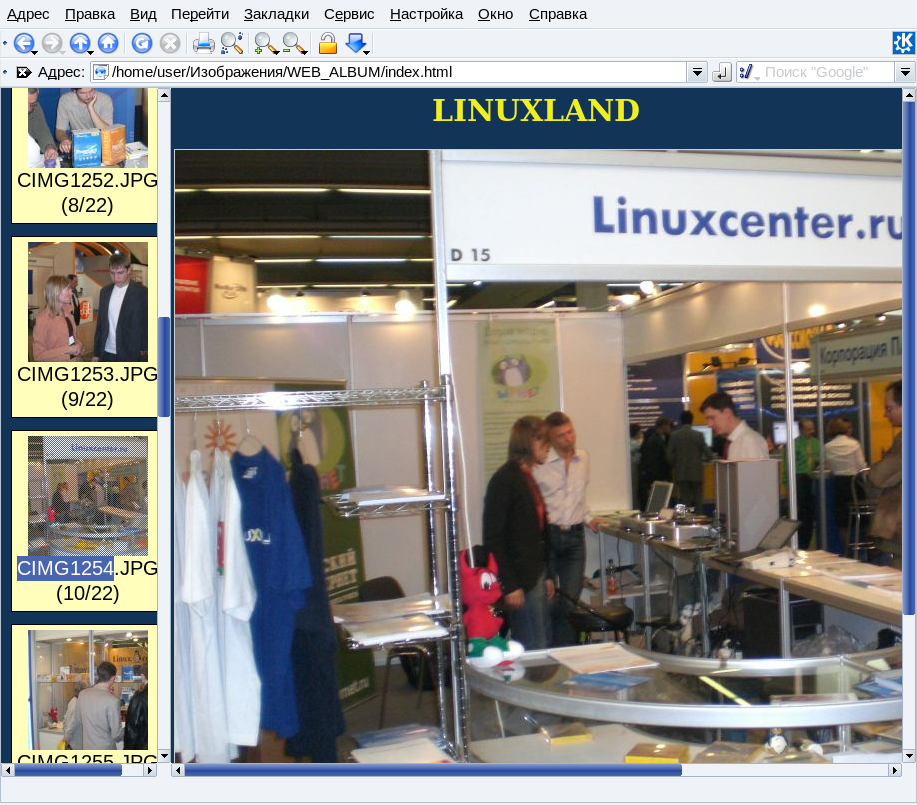917x805 pixels.
Task: Zoom out with the minus magnifier
Action: [294, 43]
